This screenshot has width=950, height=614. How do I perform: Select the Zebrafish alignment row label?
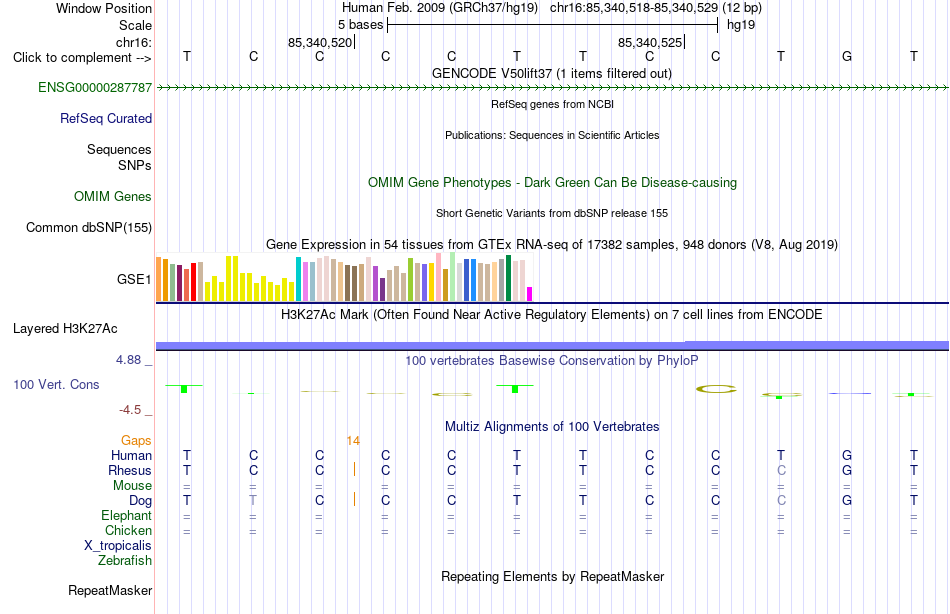[x=125, y=560]
